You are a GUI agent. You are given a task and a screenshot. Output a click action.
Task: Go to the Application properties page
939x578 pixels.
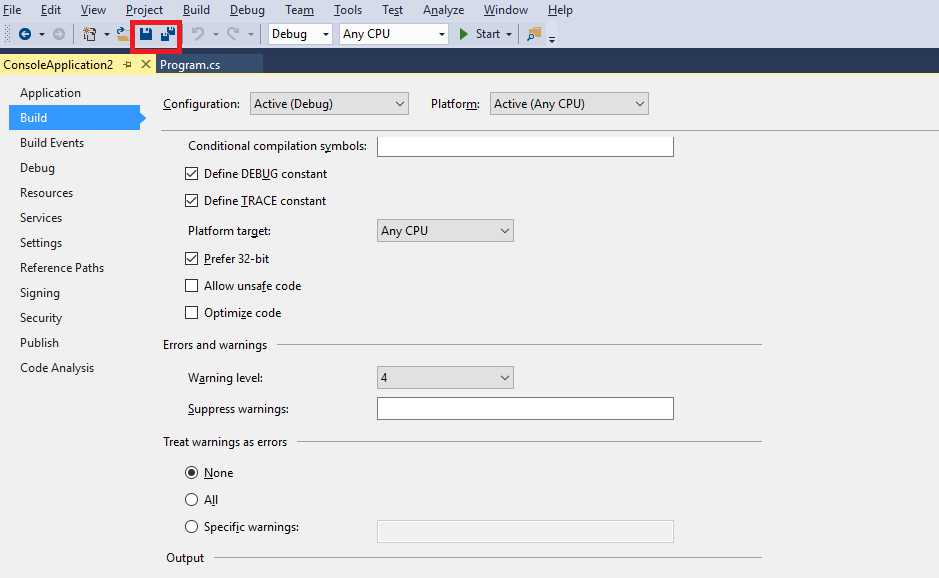pos(50,93)
